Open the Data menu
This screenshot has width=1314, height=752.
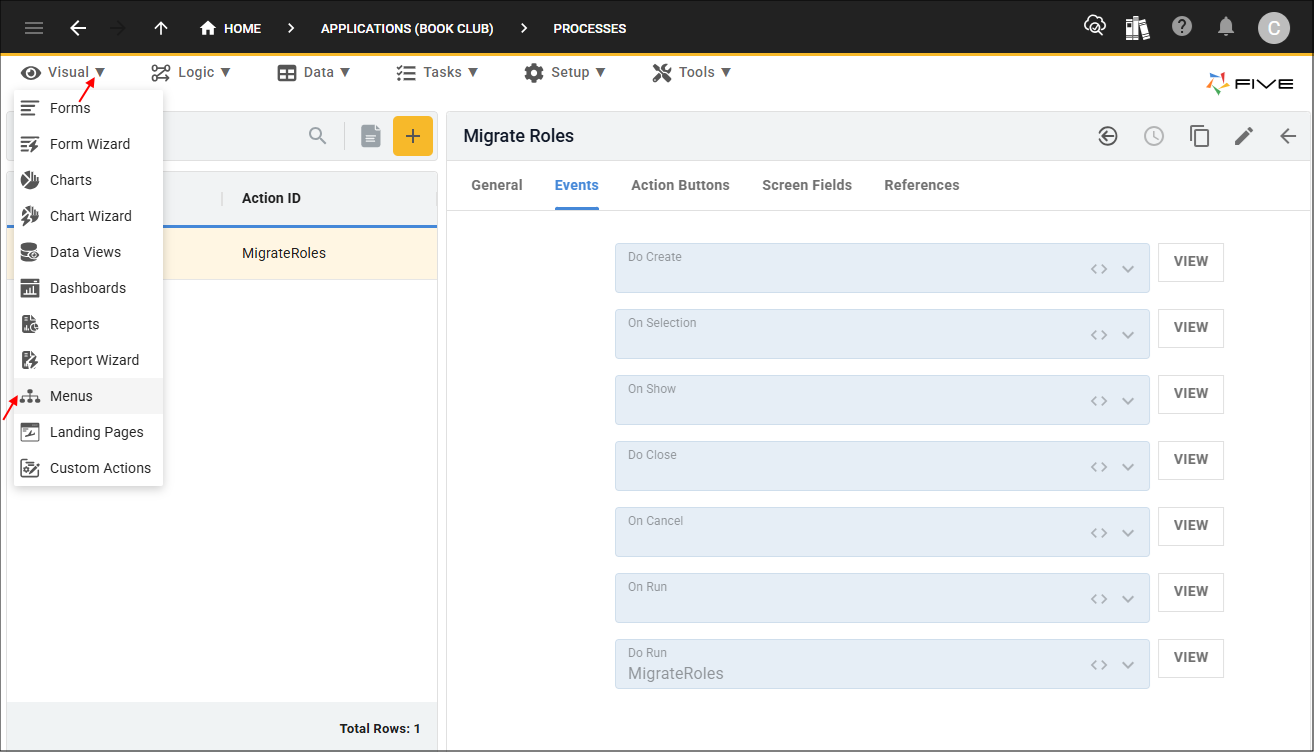pos(314,72)
